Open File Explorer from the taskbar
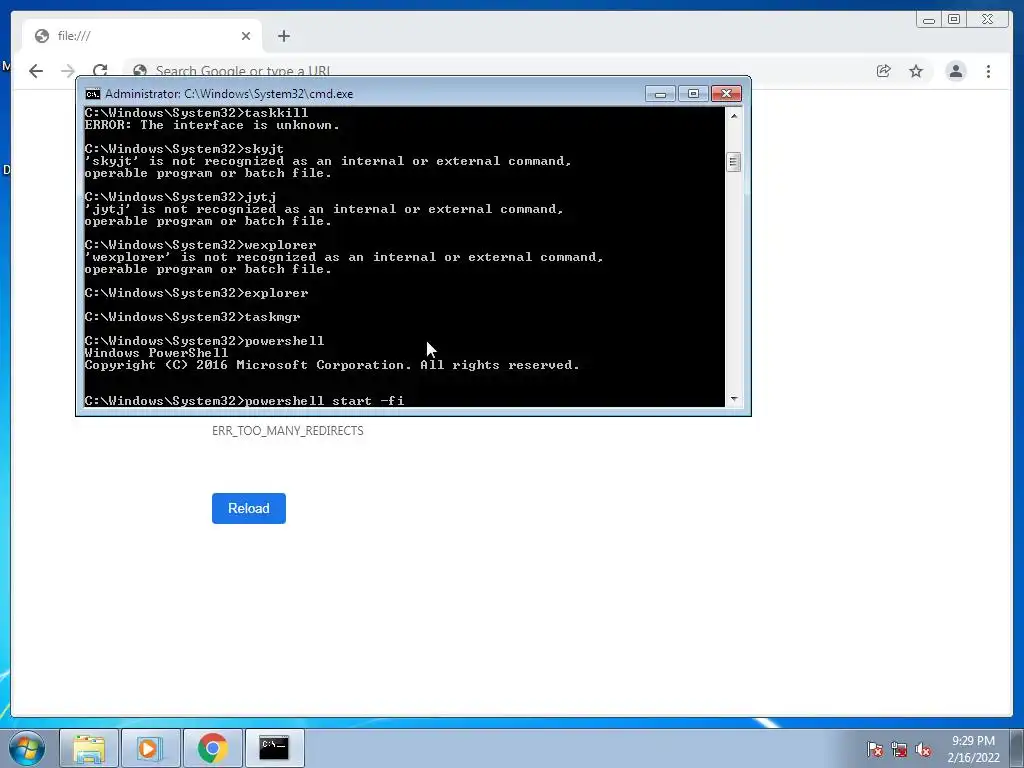 tap(89, 748)
